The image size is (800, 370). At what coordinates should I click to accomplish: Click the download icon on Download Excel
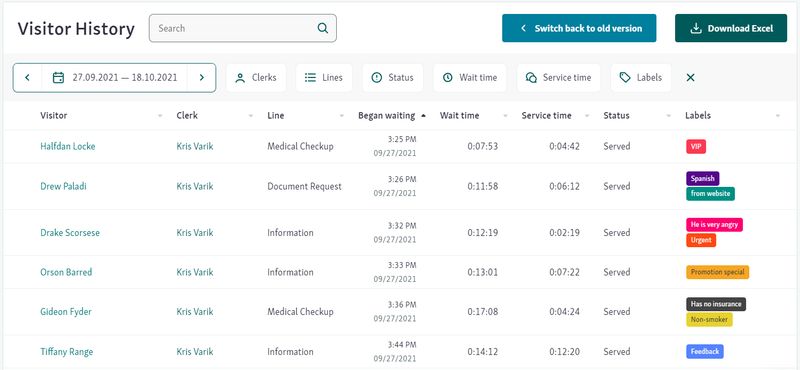[x=696, y=28]
